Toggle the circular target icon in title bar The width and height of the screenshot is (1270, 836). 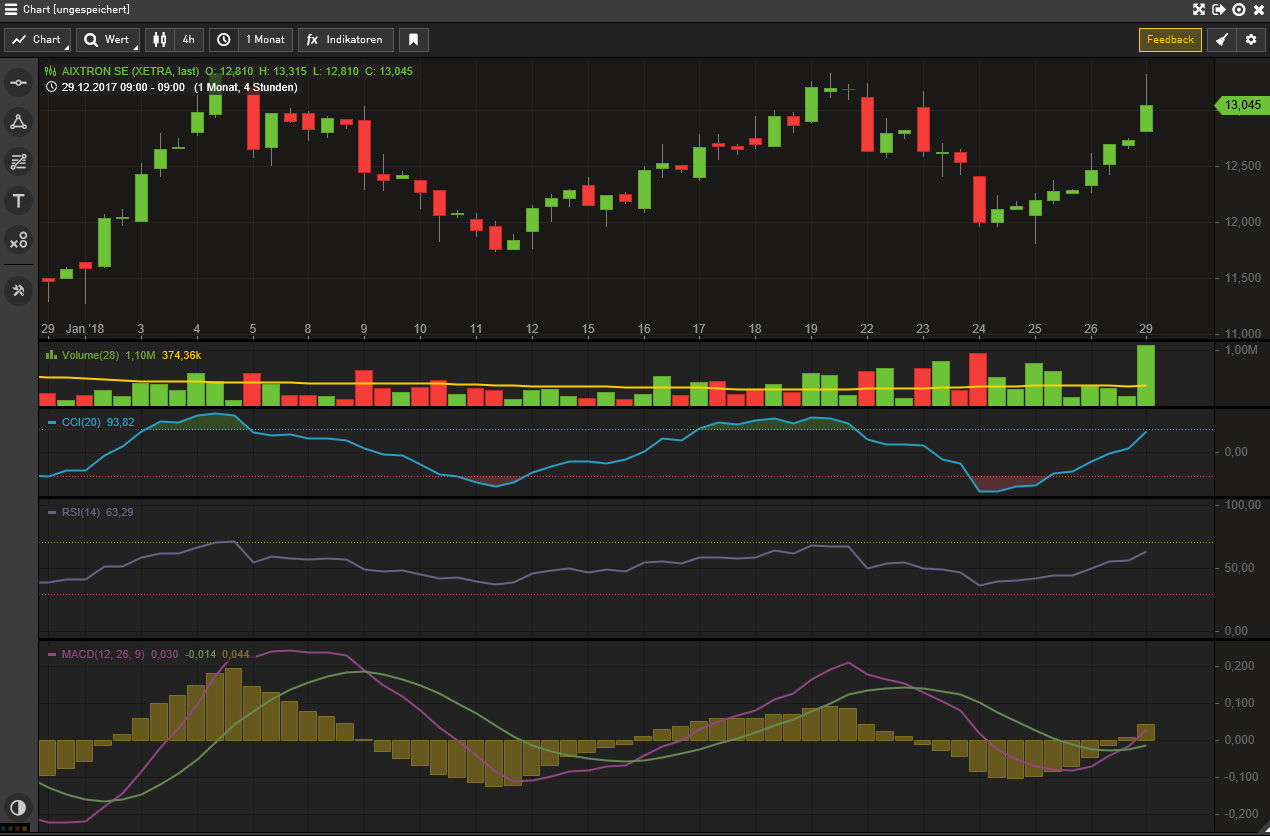coord(1239,9)
